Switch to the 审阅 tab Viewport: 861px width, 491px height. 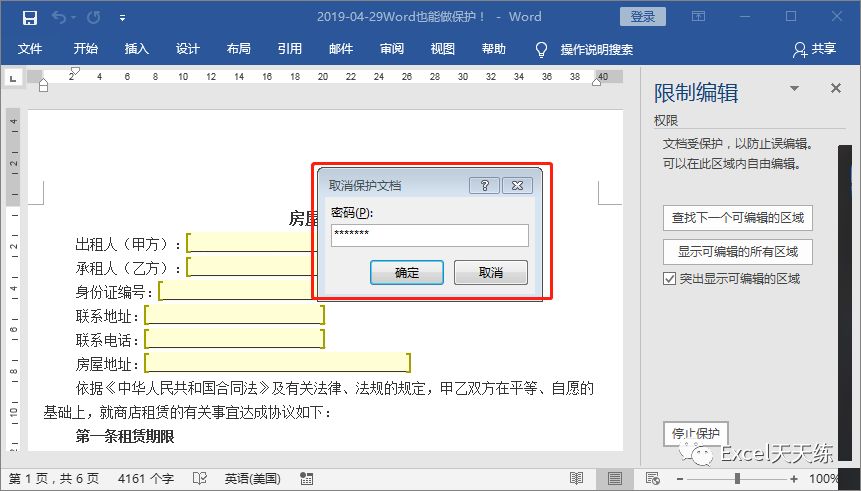tap(392, 49)
